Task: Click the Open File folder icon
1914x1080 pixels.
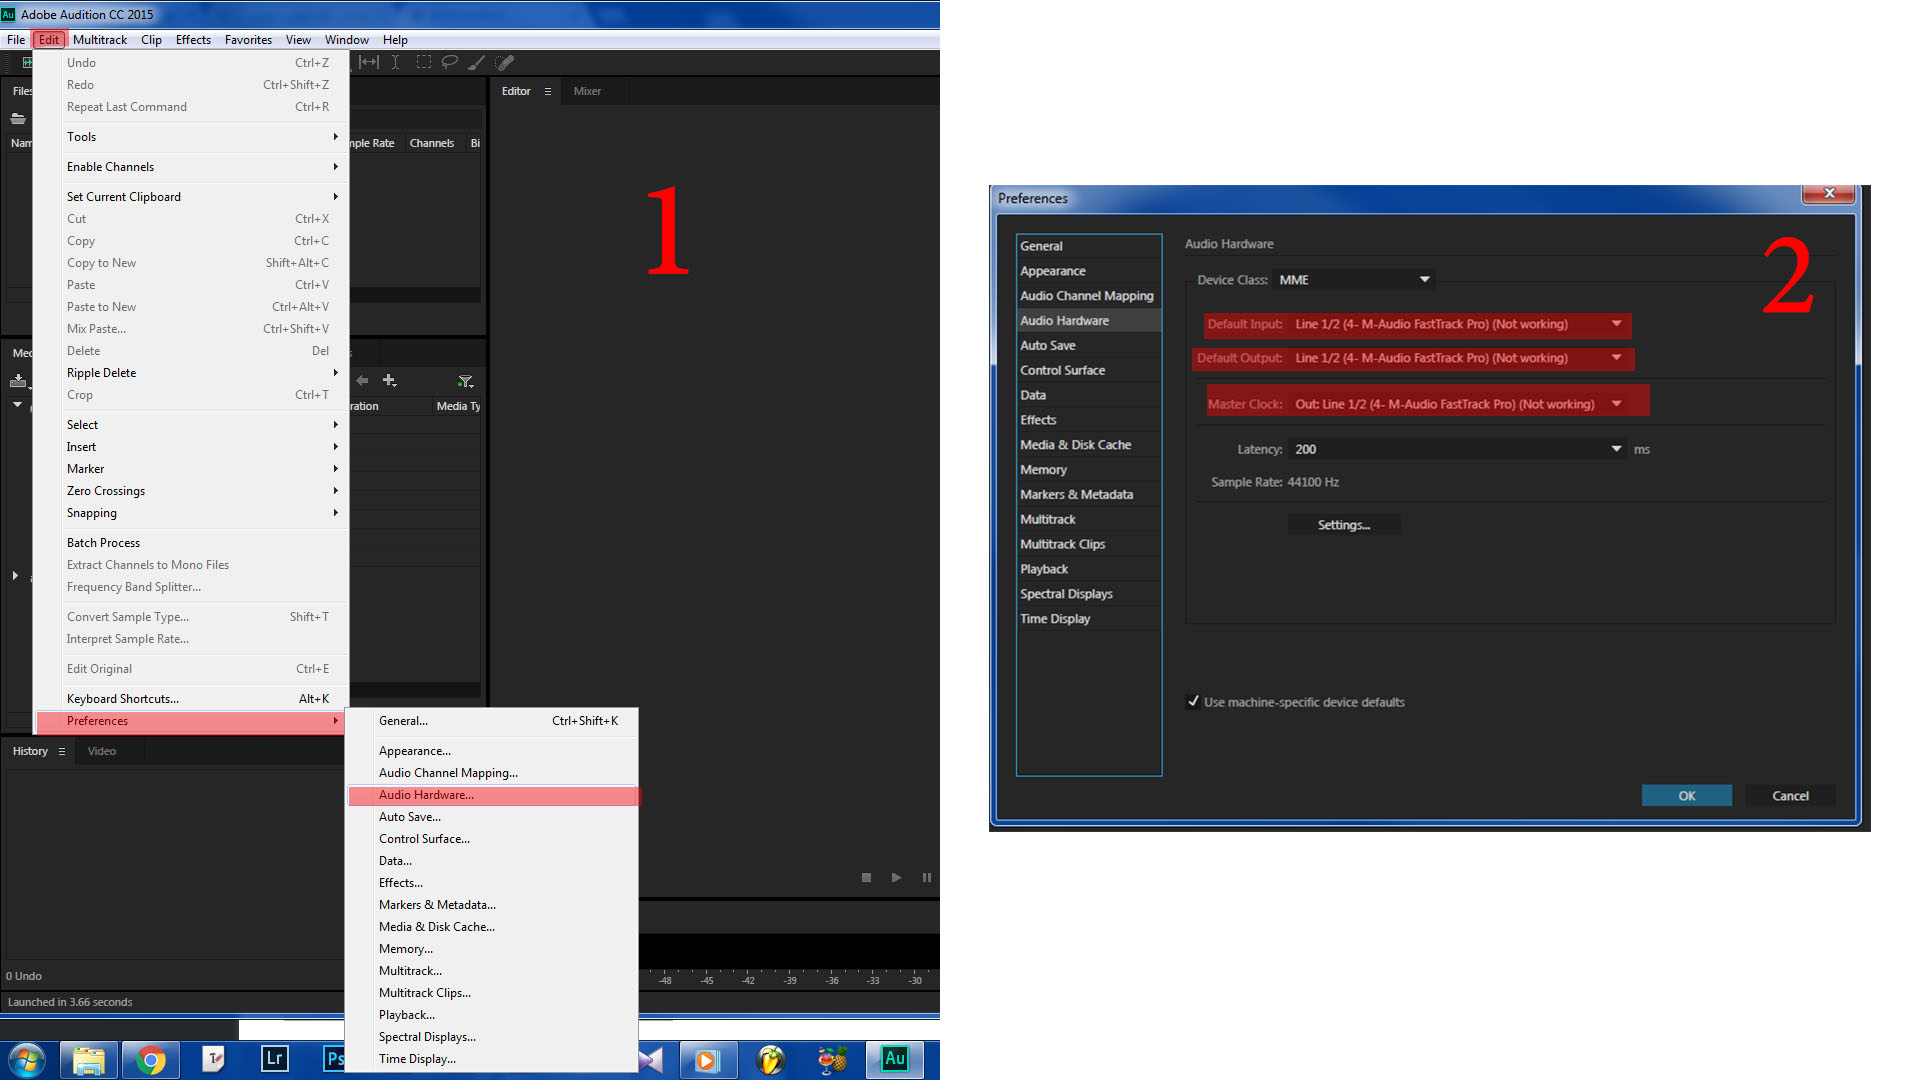Action: point(18,118)
